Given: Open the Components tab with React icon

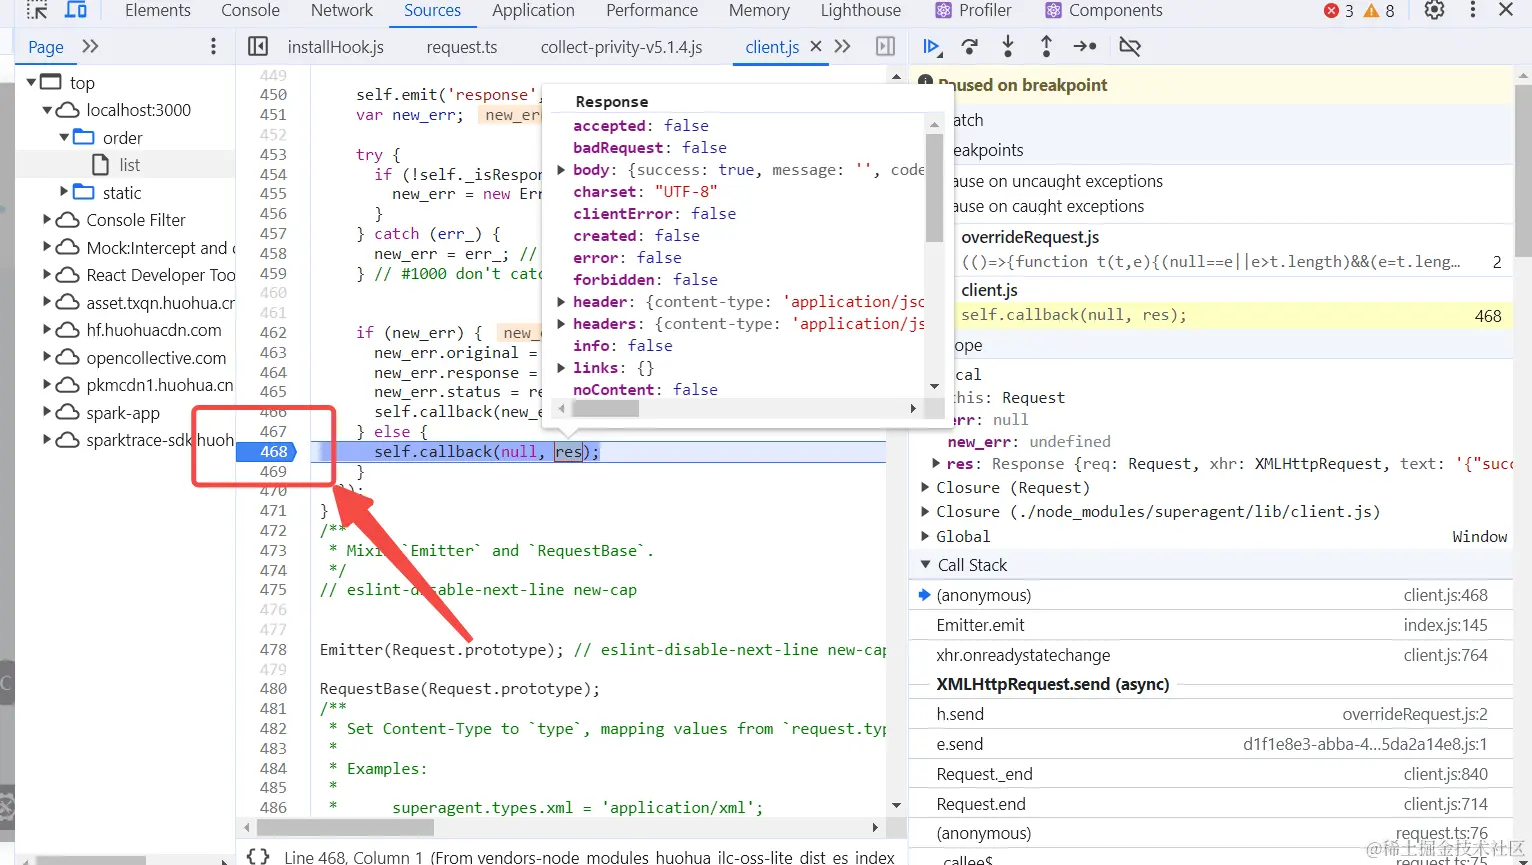Looking at the screenshot, I should [1104, 10].
